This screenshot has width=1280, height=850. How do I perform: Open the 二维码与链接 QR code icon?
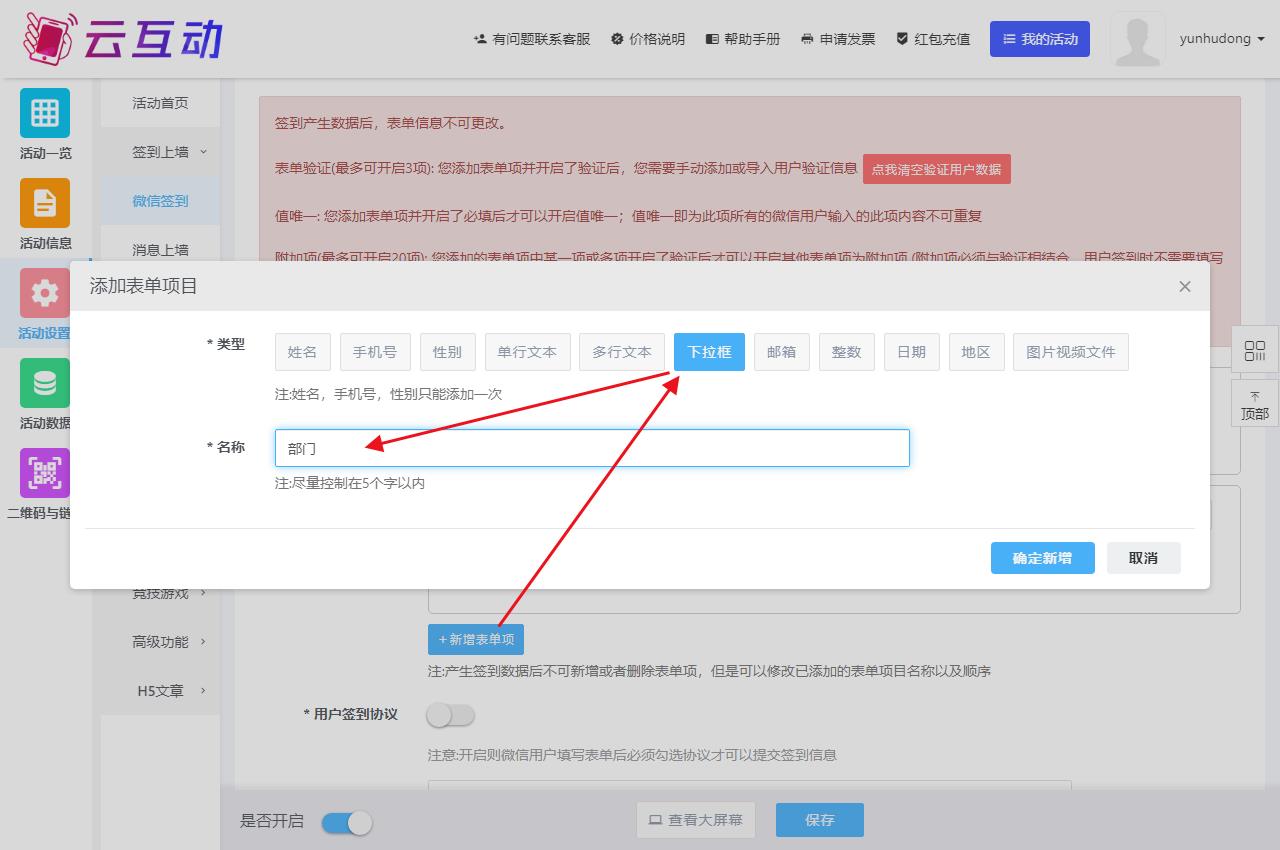(x=45, y=473)
